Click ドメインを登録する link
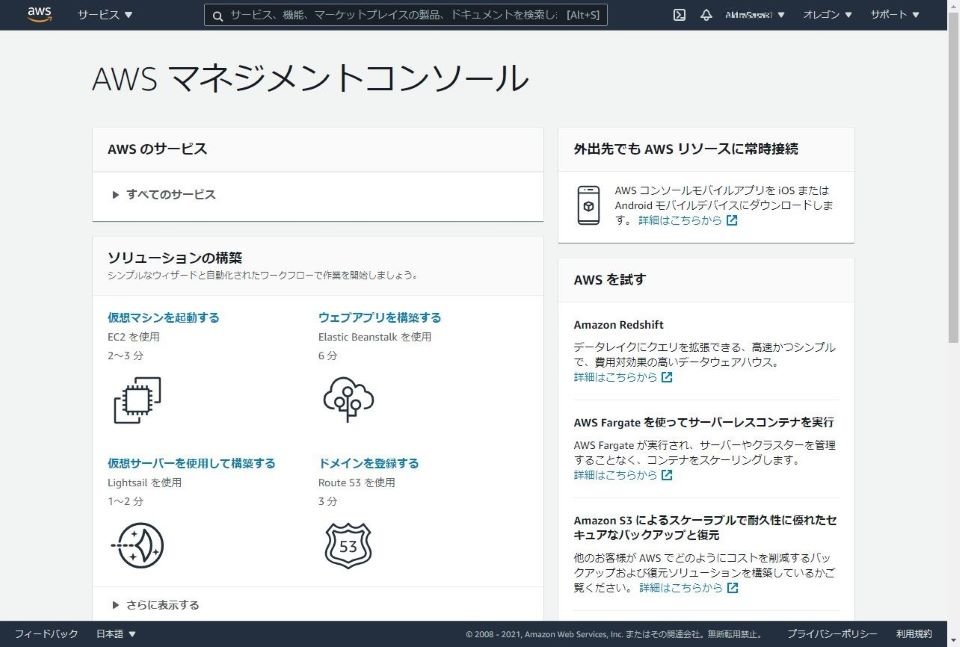Viewport: 960px width, 647px height. pos(369,463)
